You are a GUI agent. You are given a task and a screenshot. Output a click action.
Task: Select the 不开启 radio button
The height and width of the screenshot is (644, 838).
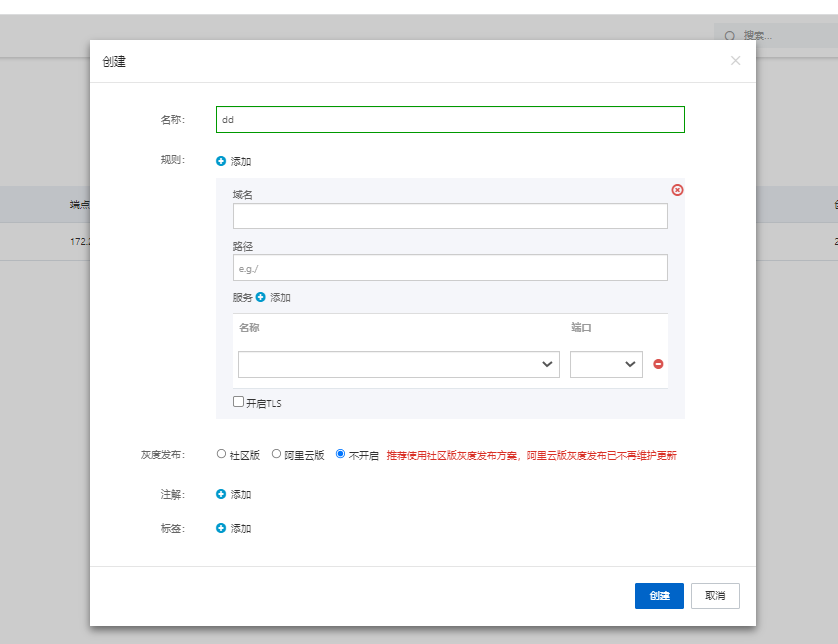point(341,454)
